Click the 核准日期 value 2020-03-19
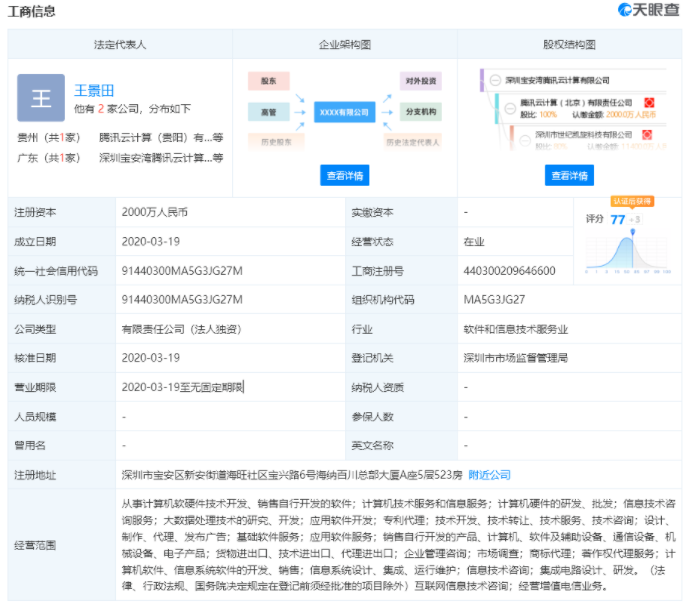The image size is (692, 602). point(150,358)
